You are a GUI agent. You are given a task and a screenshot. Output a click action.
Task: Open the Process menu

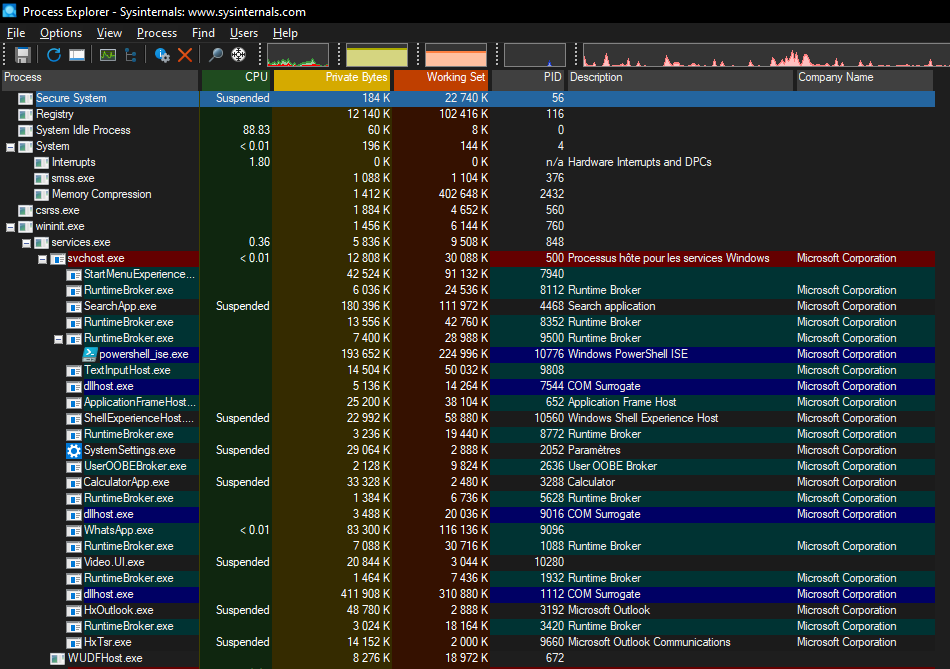click(157, 33)
